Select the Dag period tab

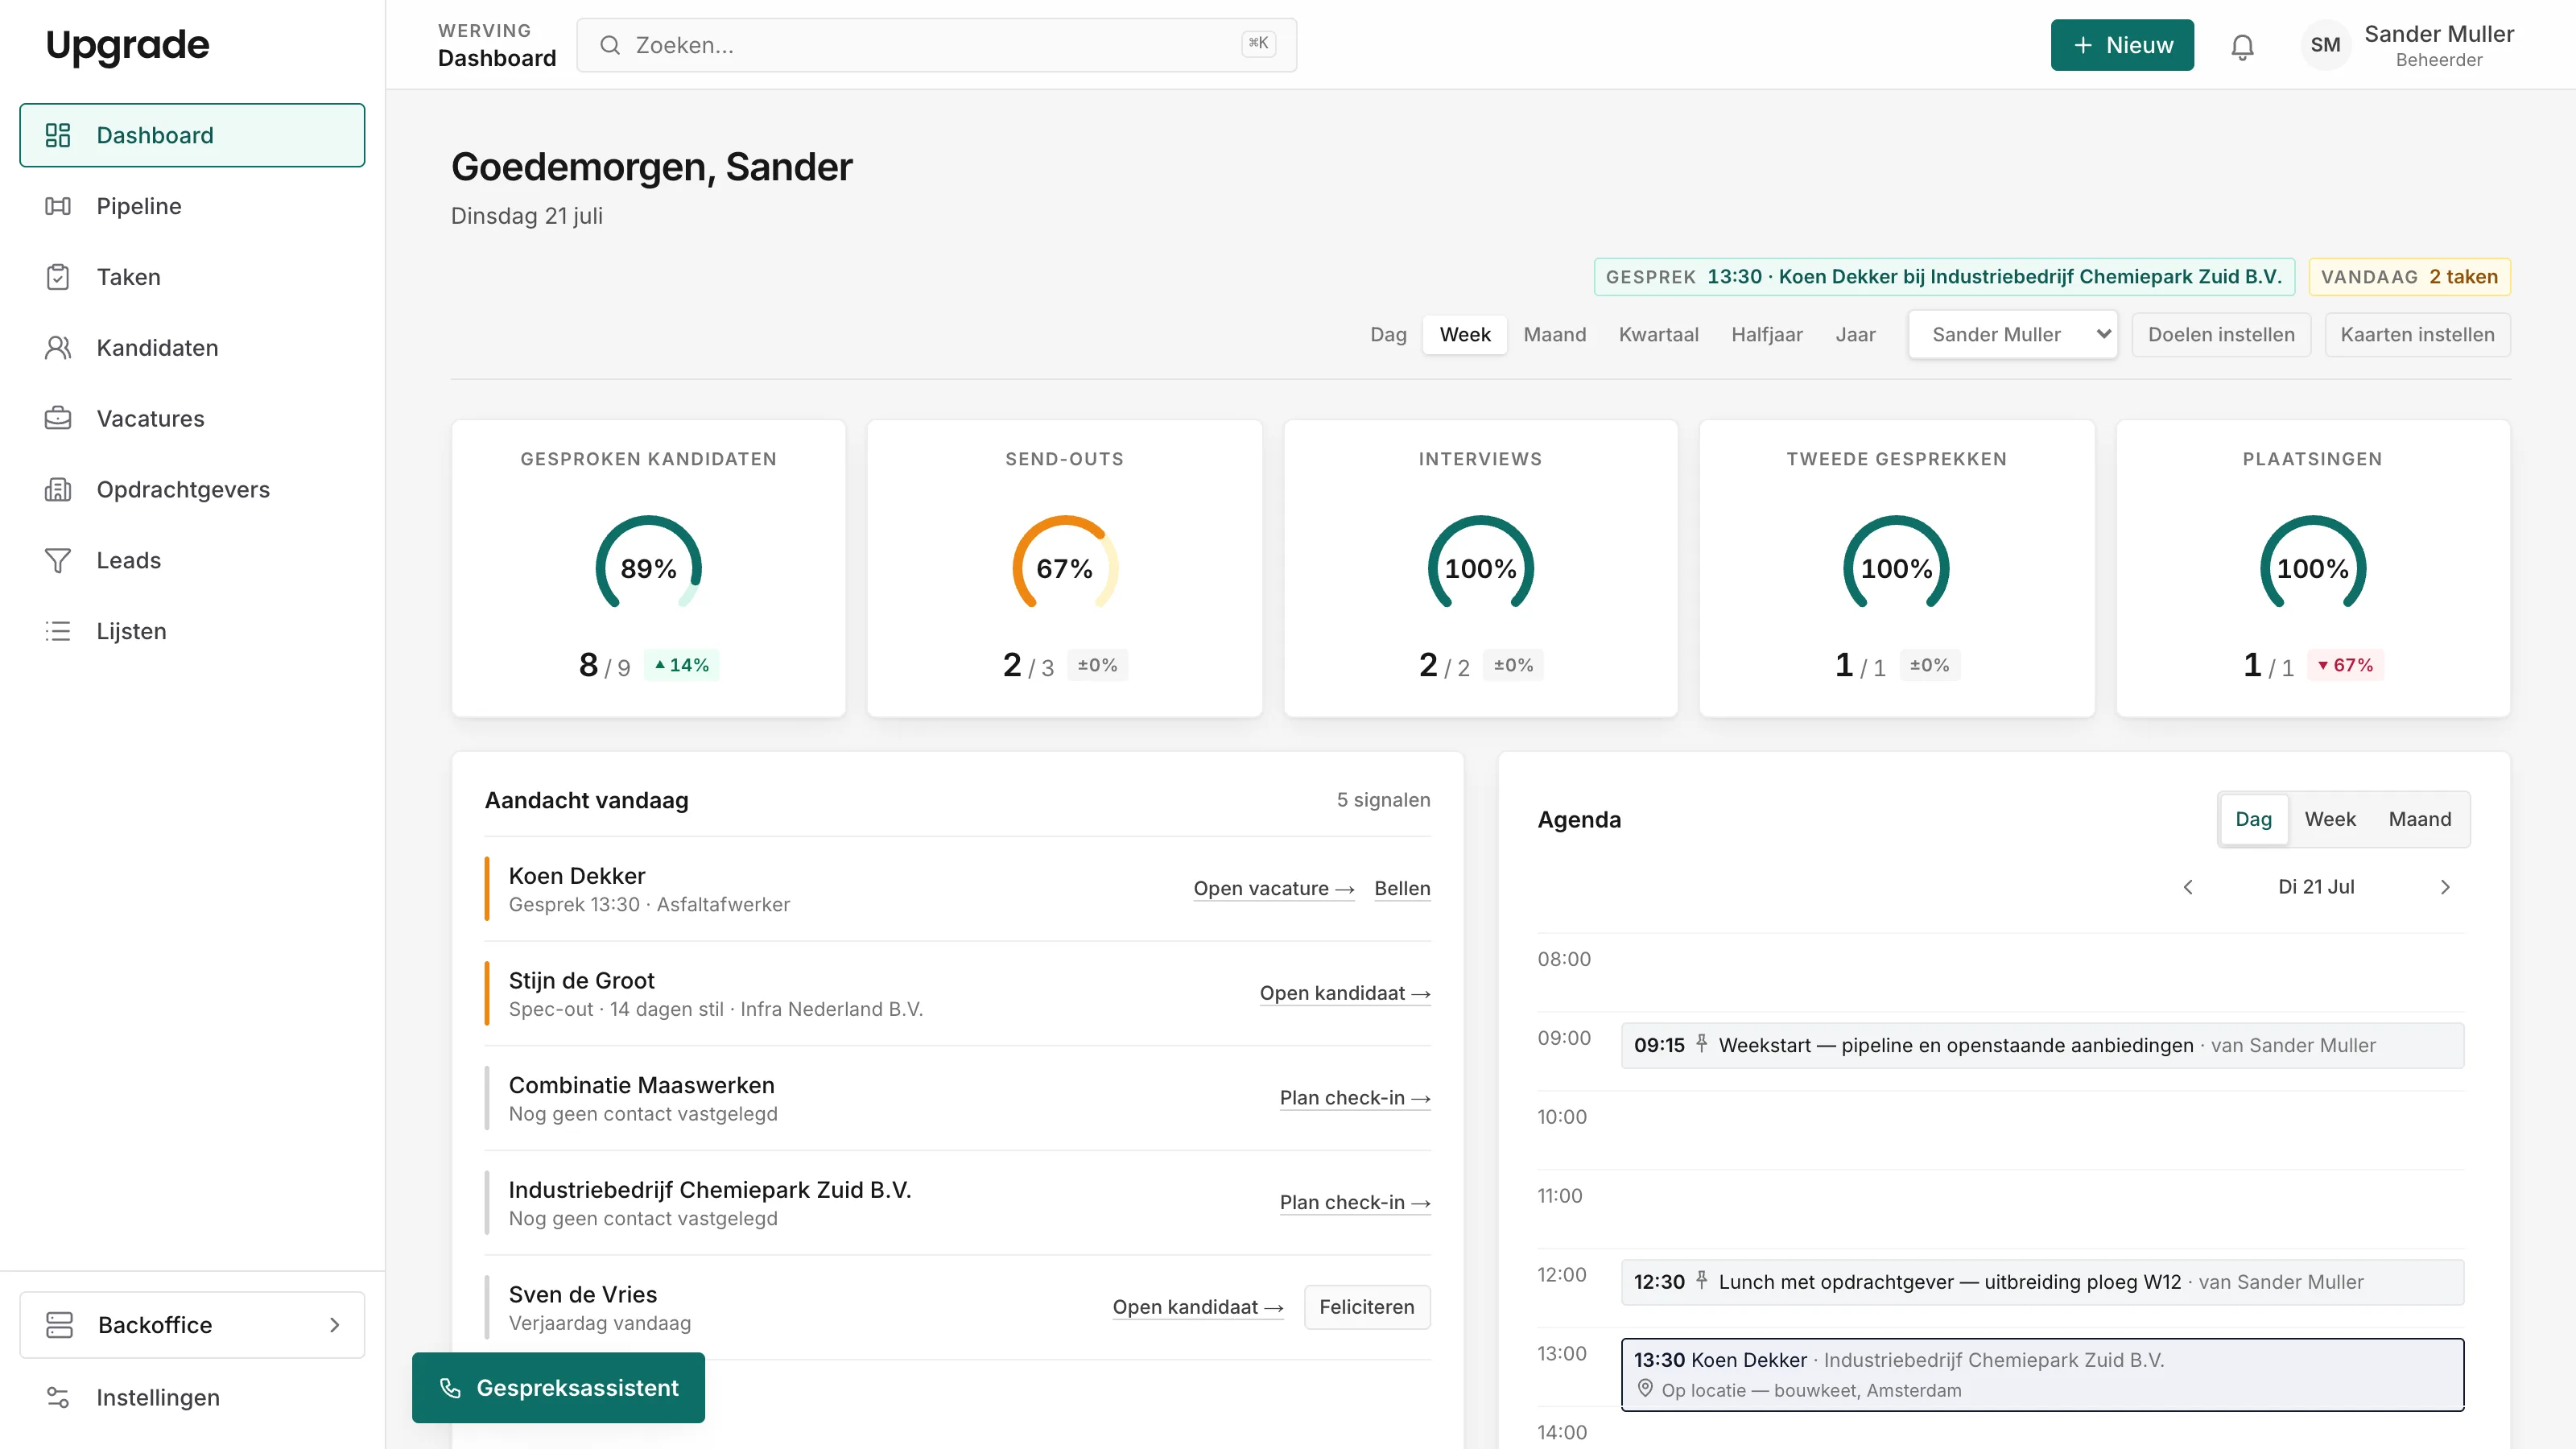pos(1388,334)
